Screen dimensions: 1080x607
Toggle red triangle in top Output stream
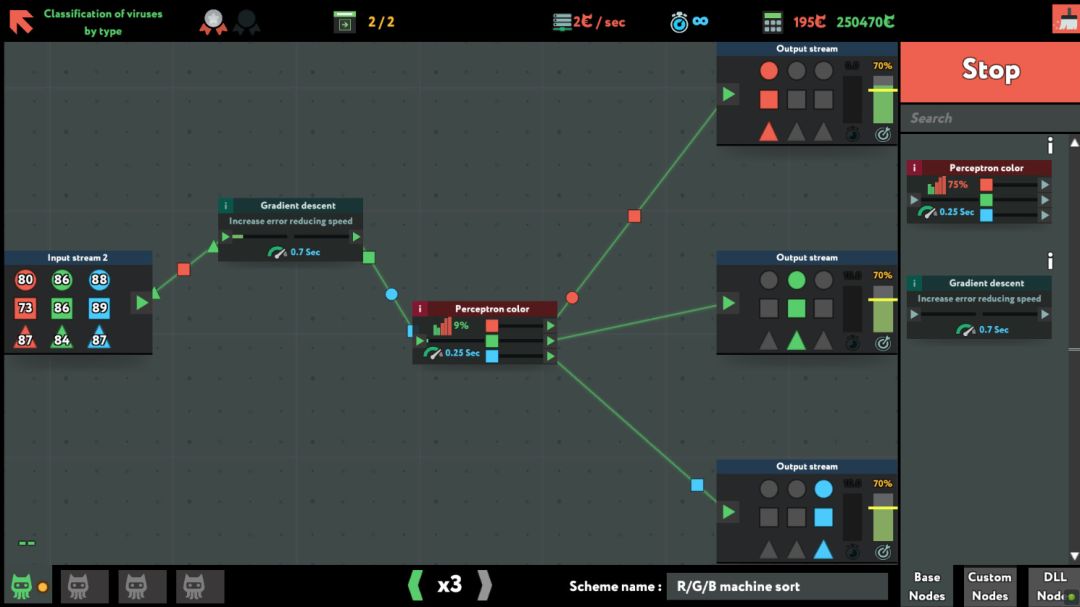(769, 131)
